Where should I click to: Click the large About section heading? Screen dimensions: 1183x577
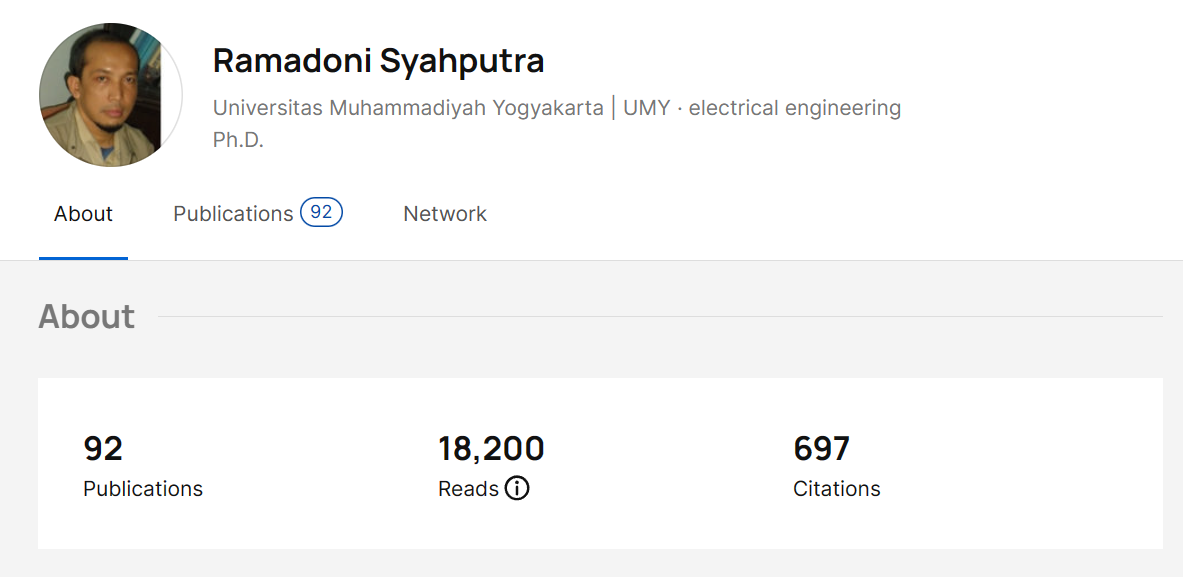[86, 317]
